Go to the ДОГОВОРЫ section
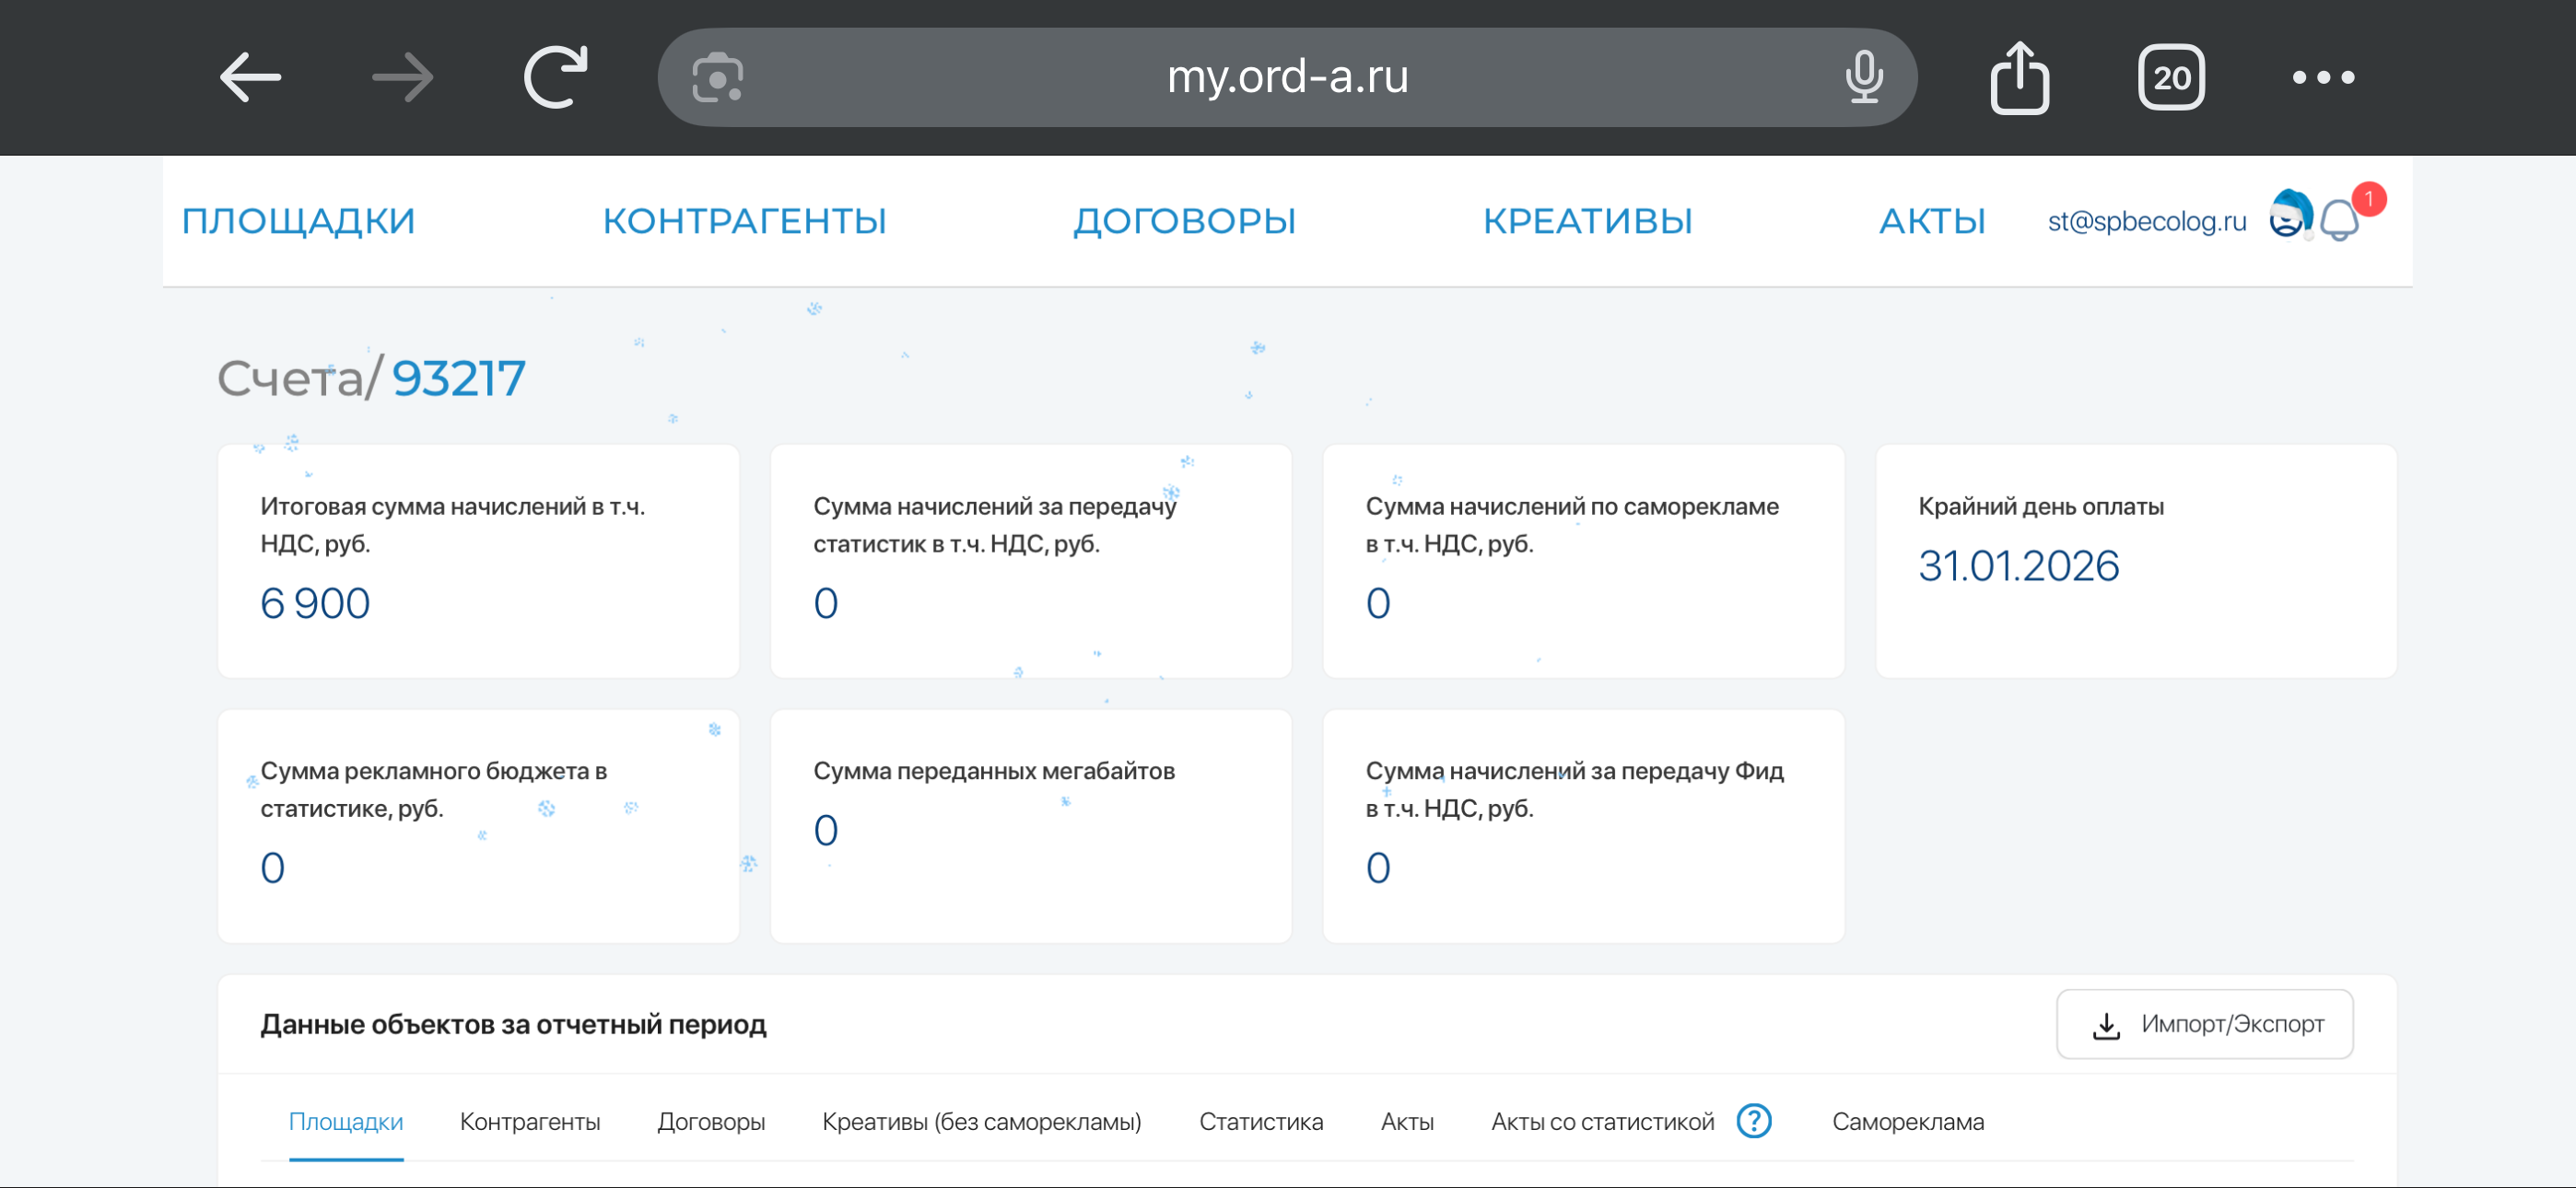Image resolution: width=2576 pixels, height=1188 pixels. [1184, 221]
